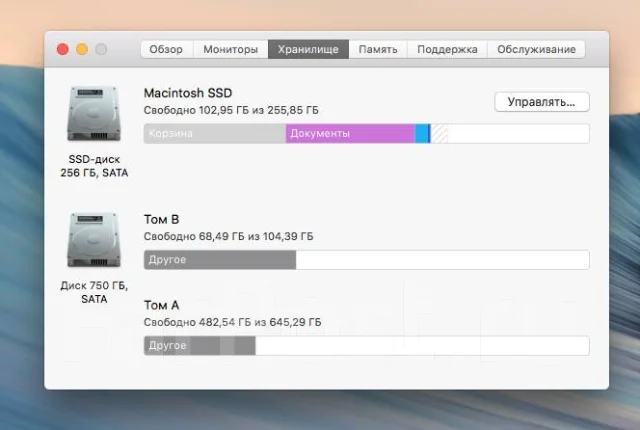Click the Macintosh SSD volume name
Viewport: 640px width, 430px height.
[188, 93]
